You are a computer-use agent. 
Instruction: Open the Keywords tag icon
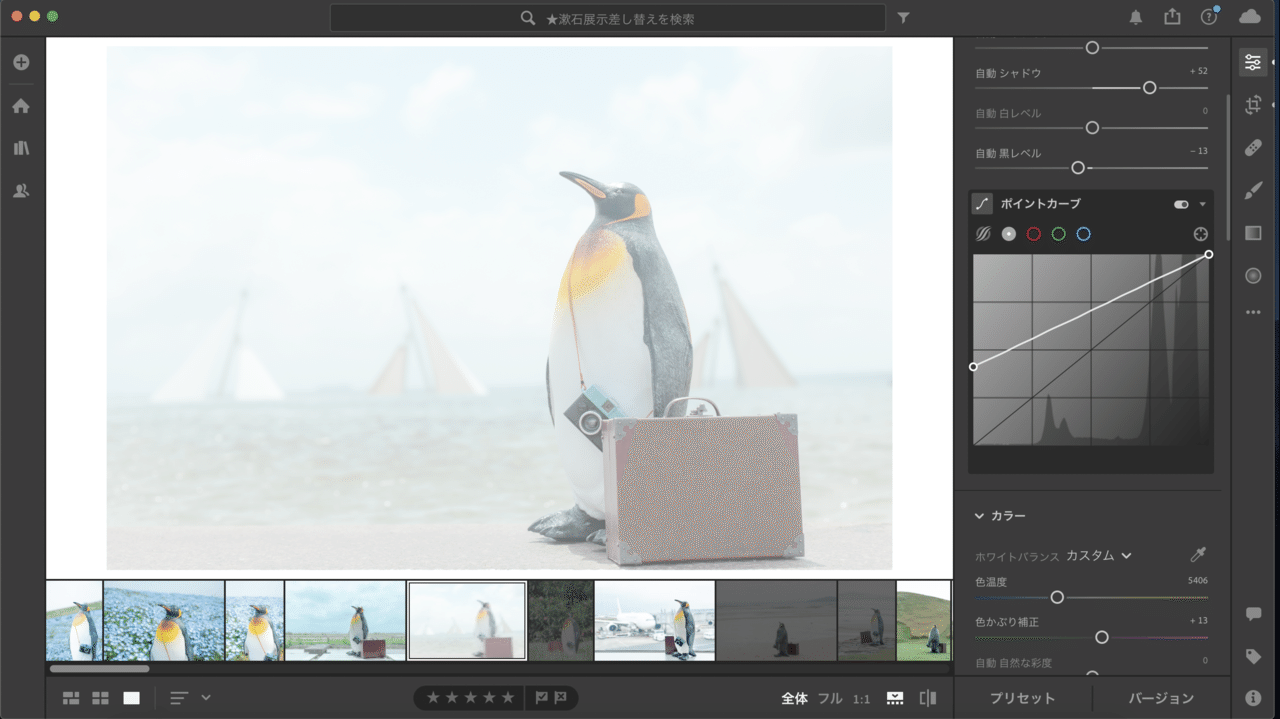click(x=1253, y=657)
